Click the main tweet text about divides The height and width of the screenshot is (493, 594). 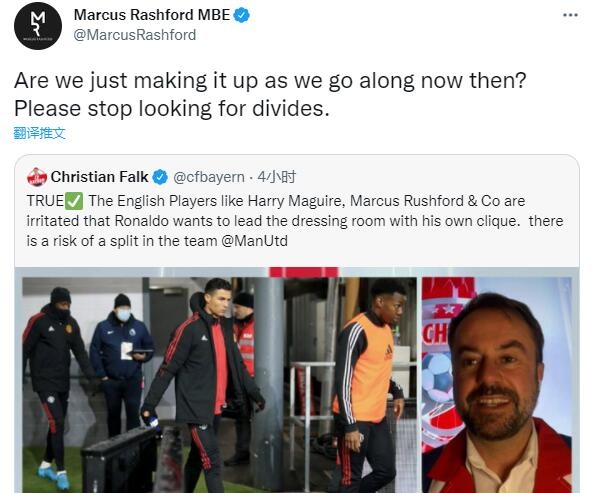(x=270, y=94)
